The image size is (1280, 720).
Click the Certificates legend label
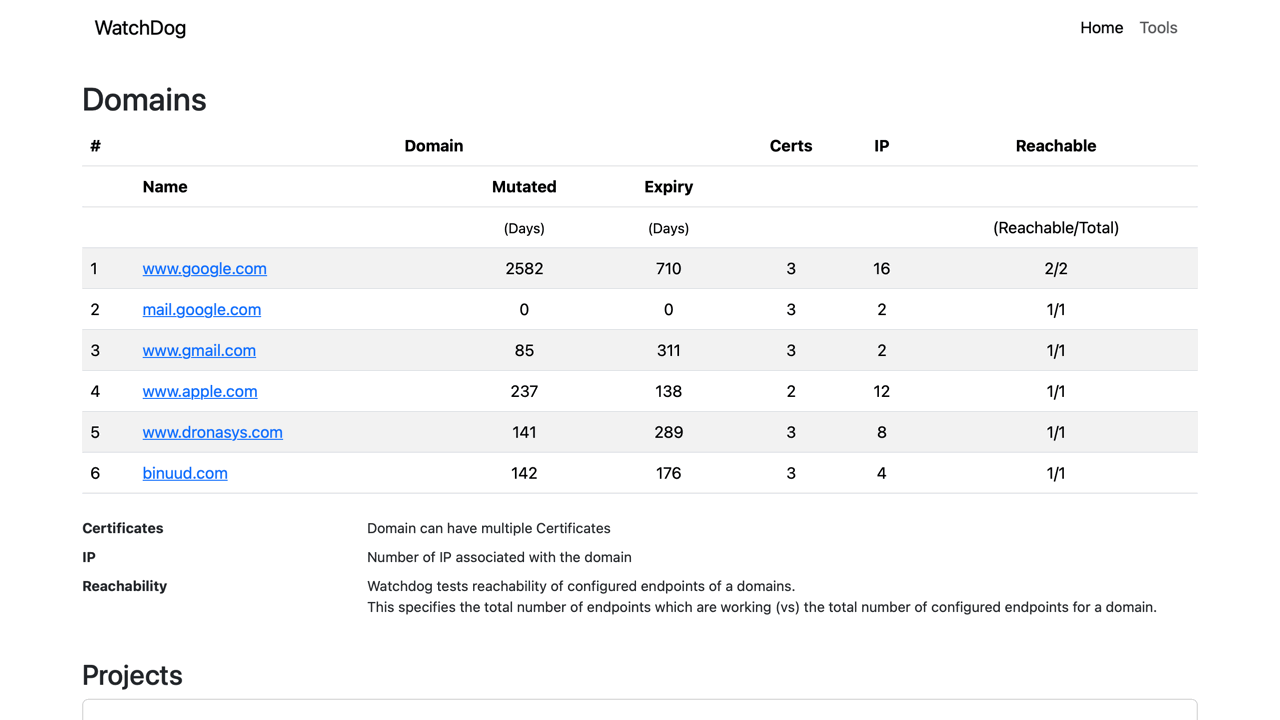pyautogui.click(x=123, y=528)
